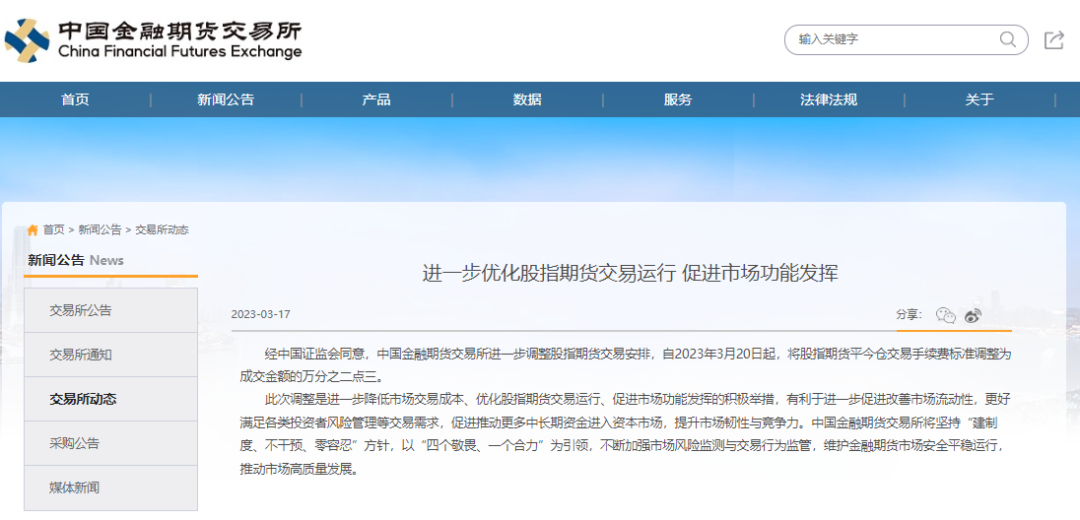This screenshot has width=1080, height=520.
Task: Open the 首页 navigation menu
Action: [x=75, y=100]
